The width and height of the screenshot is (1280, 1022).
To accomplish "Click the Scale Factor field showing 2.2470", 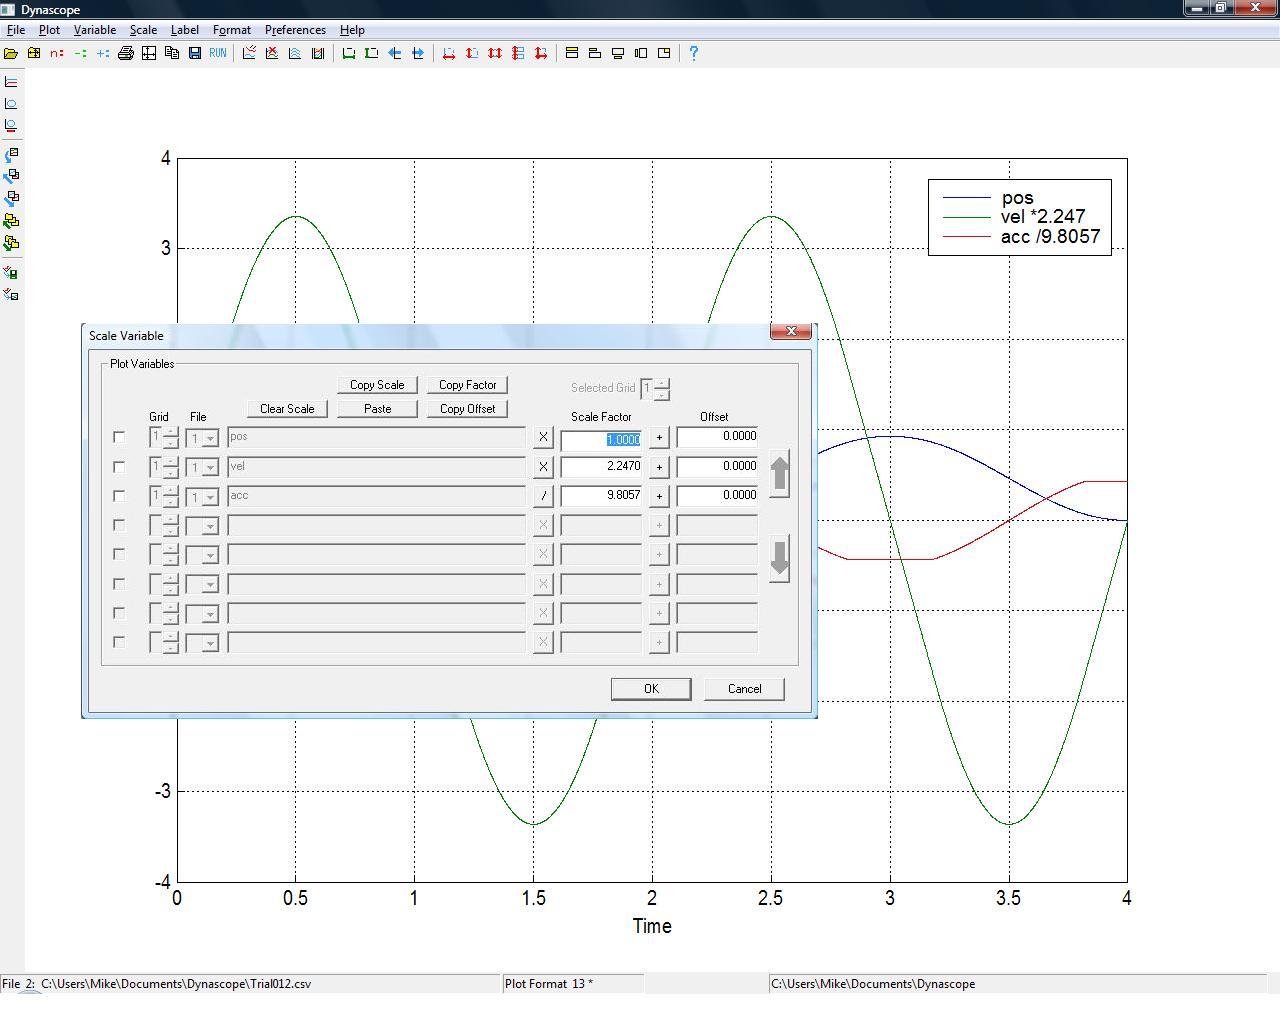I will pos(600,466).
